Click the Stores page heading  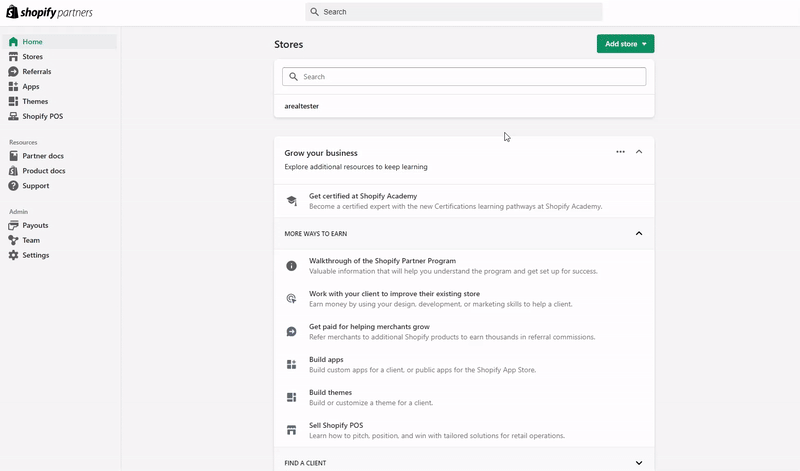coord(289,44)
